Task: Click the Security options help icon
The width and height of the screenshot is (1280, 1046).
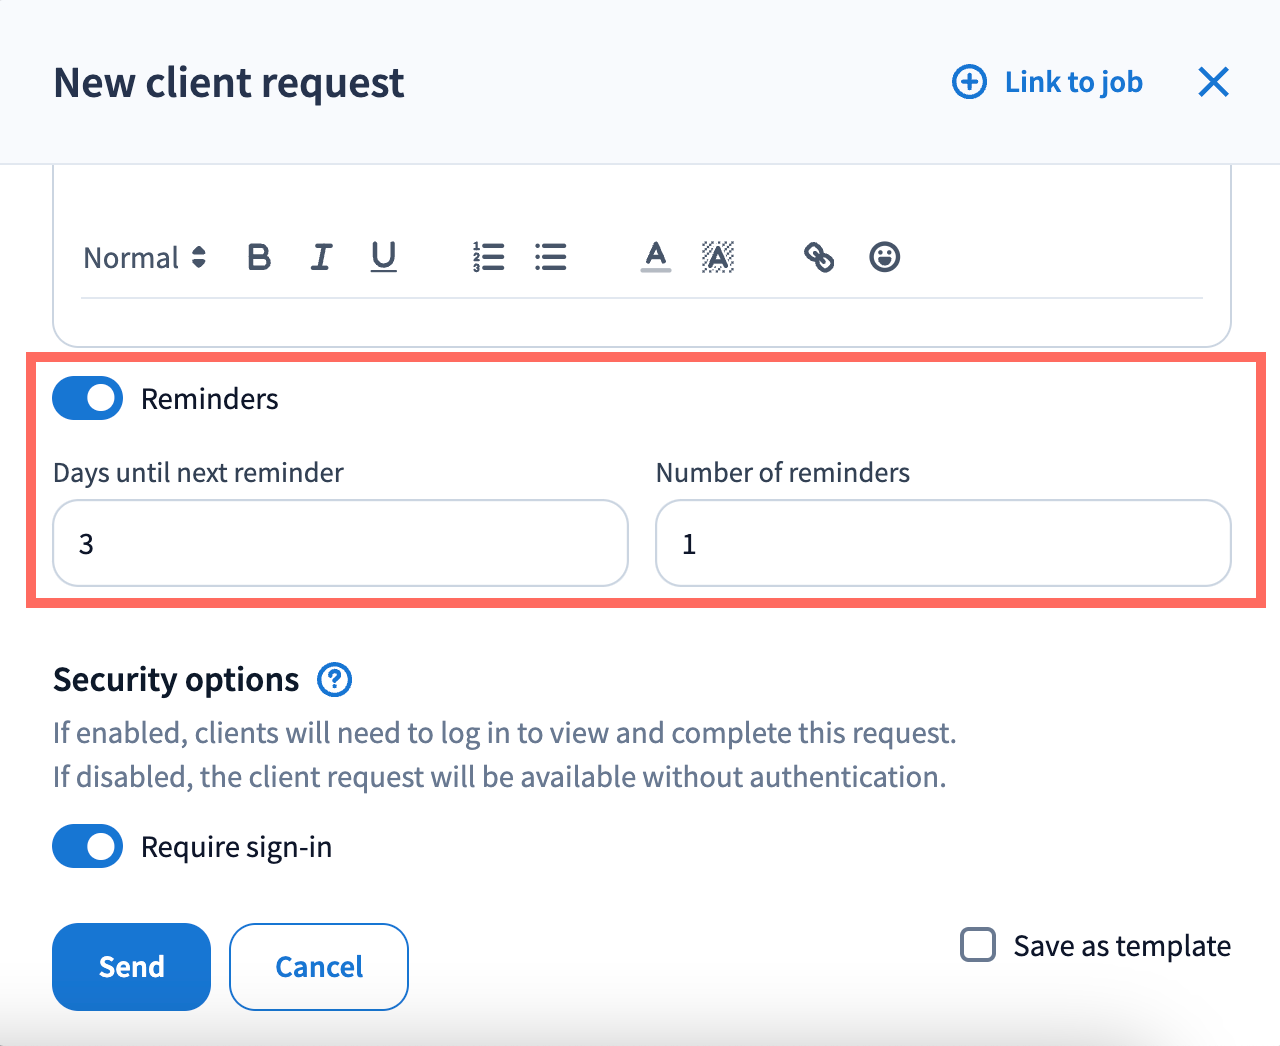Action: [334, 680]
